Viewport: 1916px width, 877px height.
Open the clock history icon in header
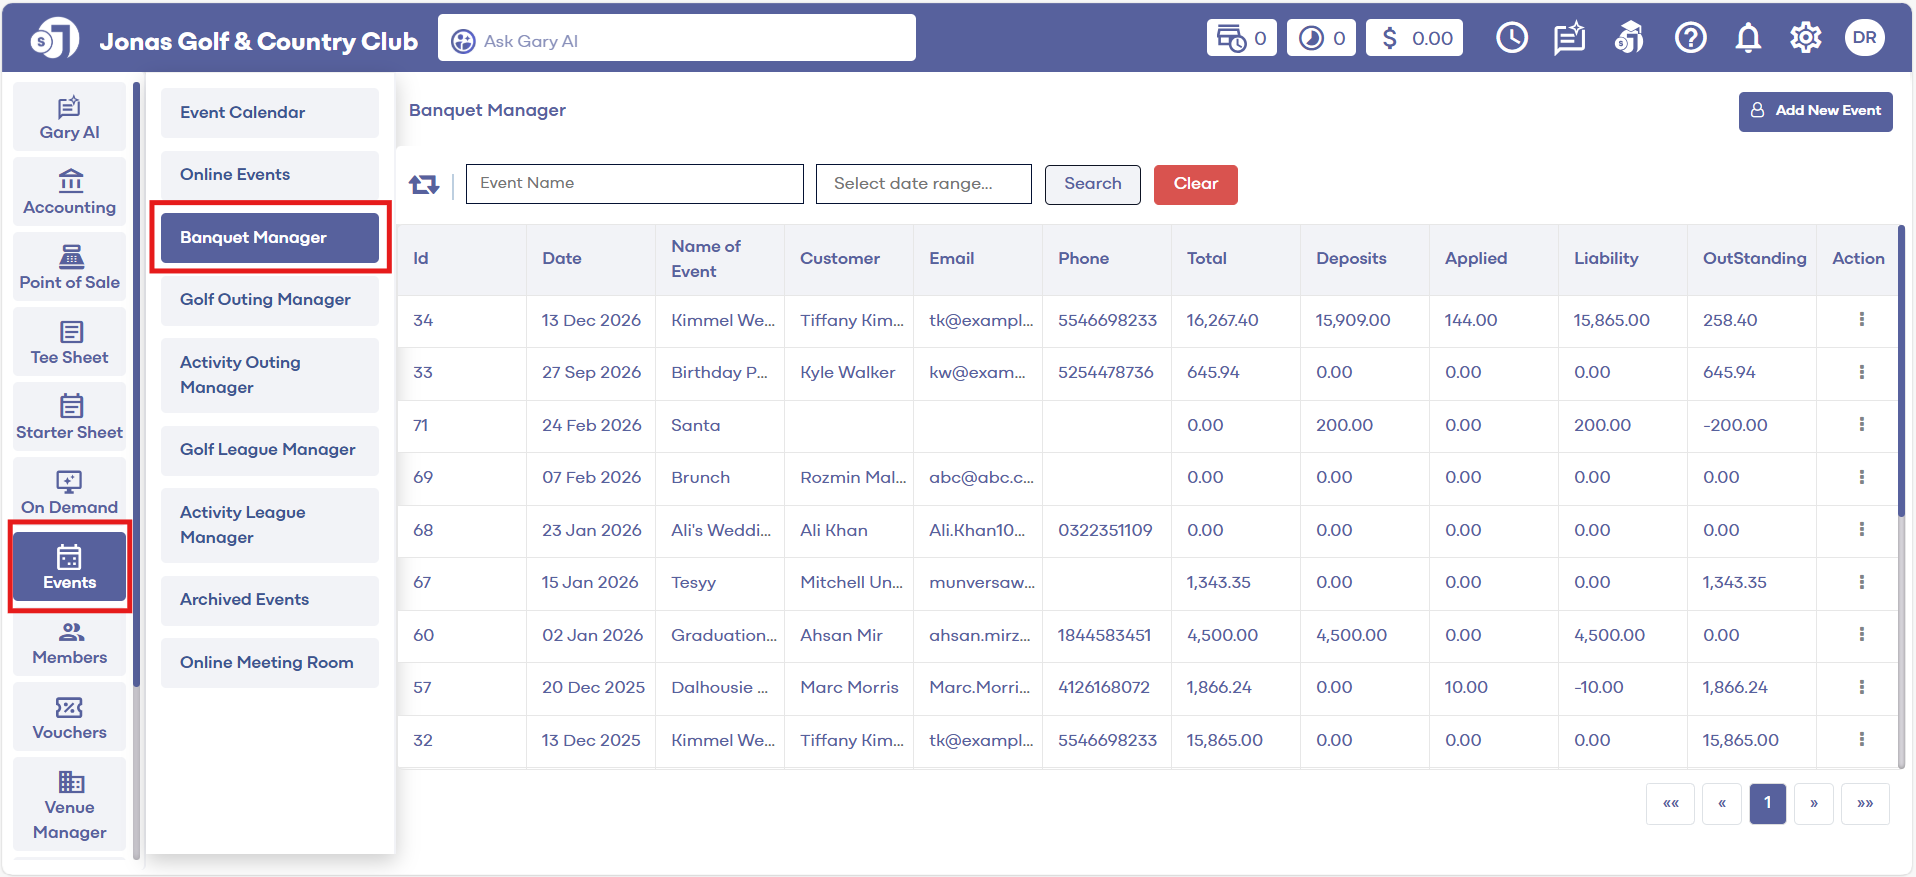tap(1511, 39)
